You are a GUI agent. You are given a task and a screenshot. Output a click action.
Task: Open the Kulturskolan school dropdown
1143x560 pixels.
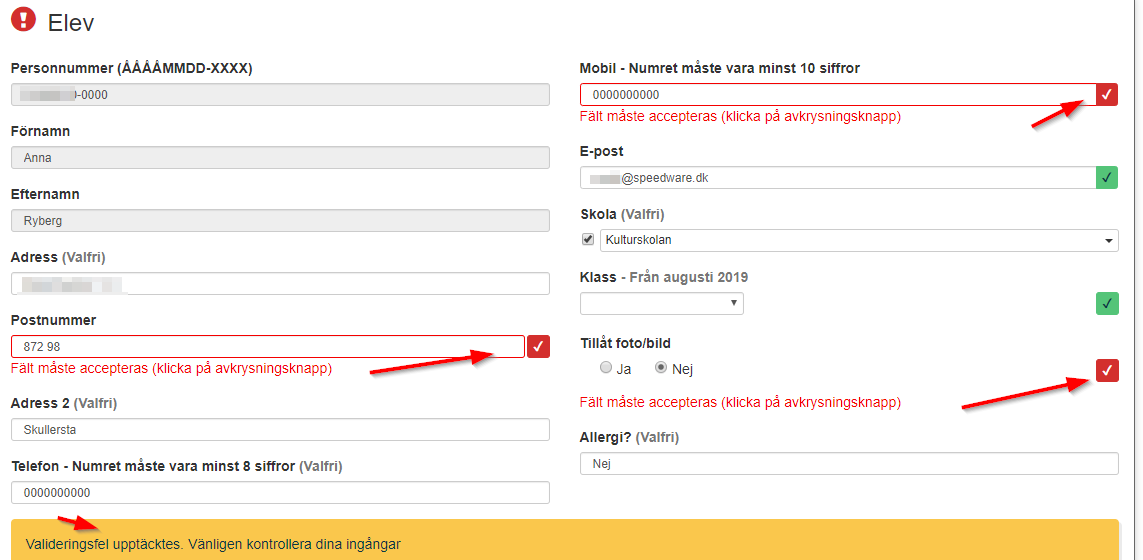pos(859,240)
